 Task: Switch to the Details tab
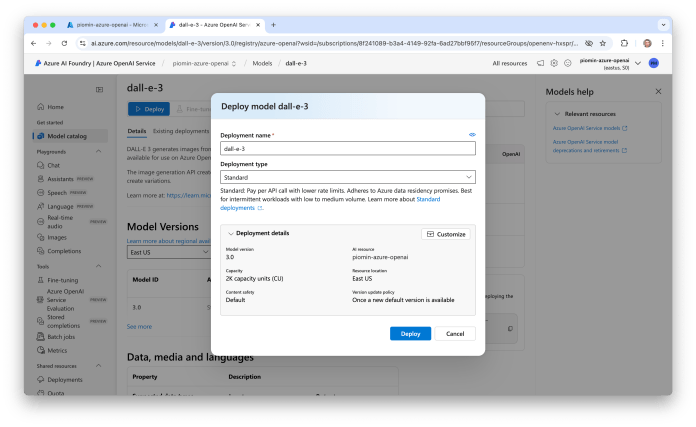click(x=137, y=131)
